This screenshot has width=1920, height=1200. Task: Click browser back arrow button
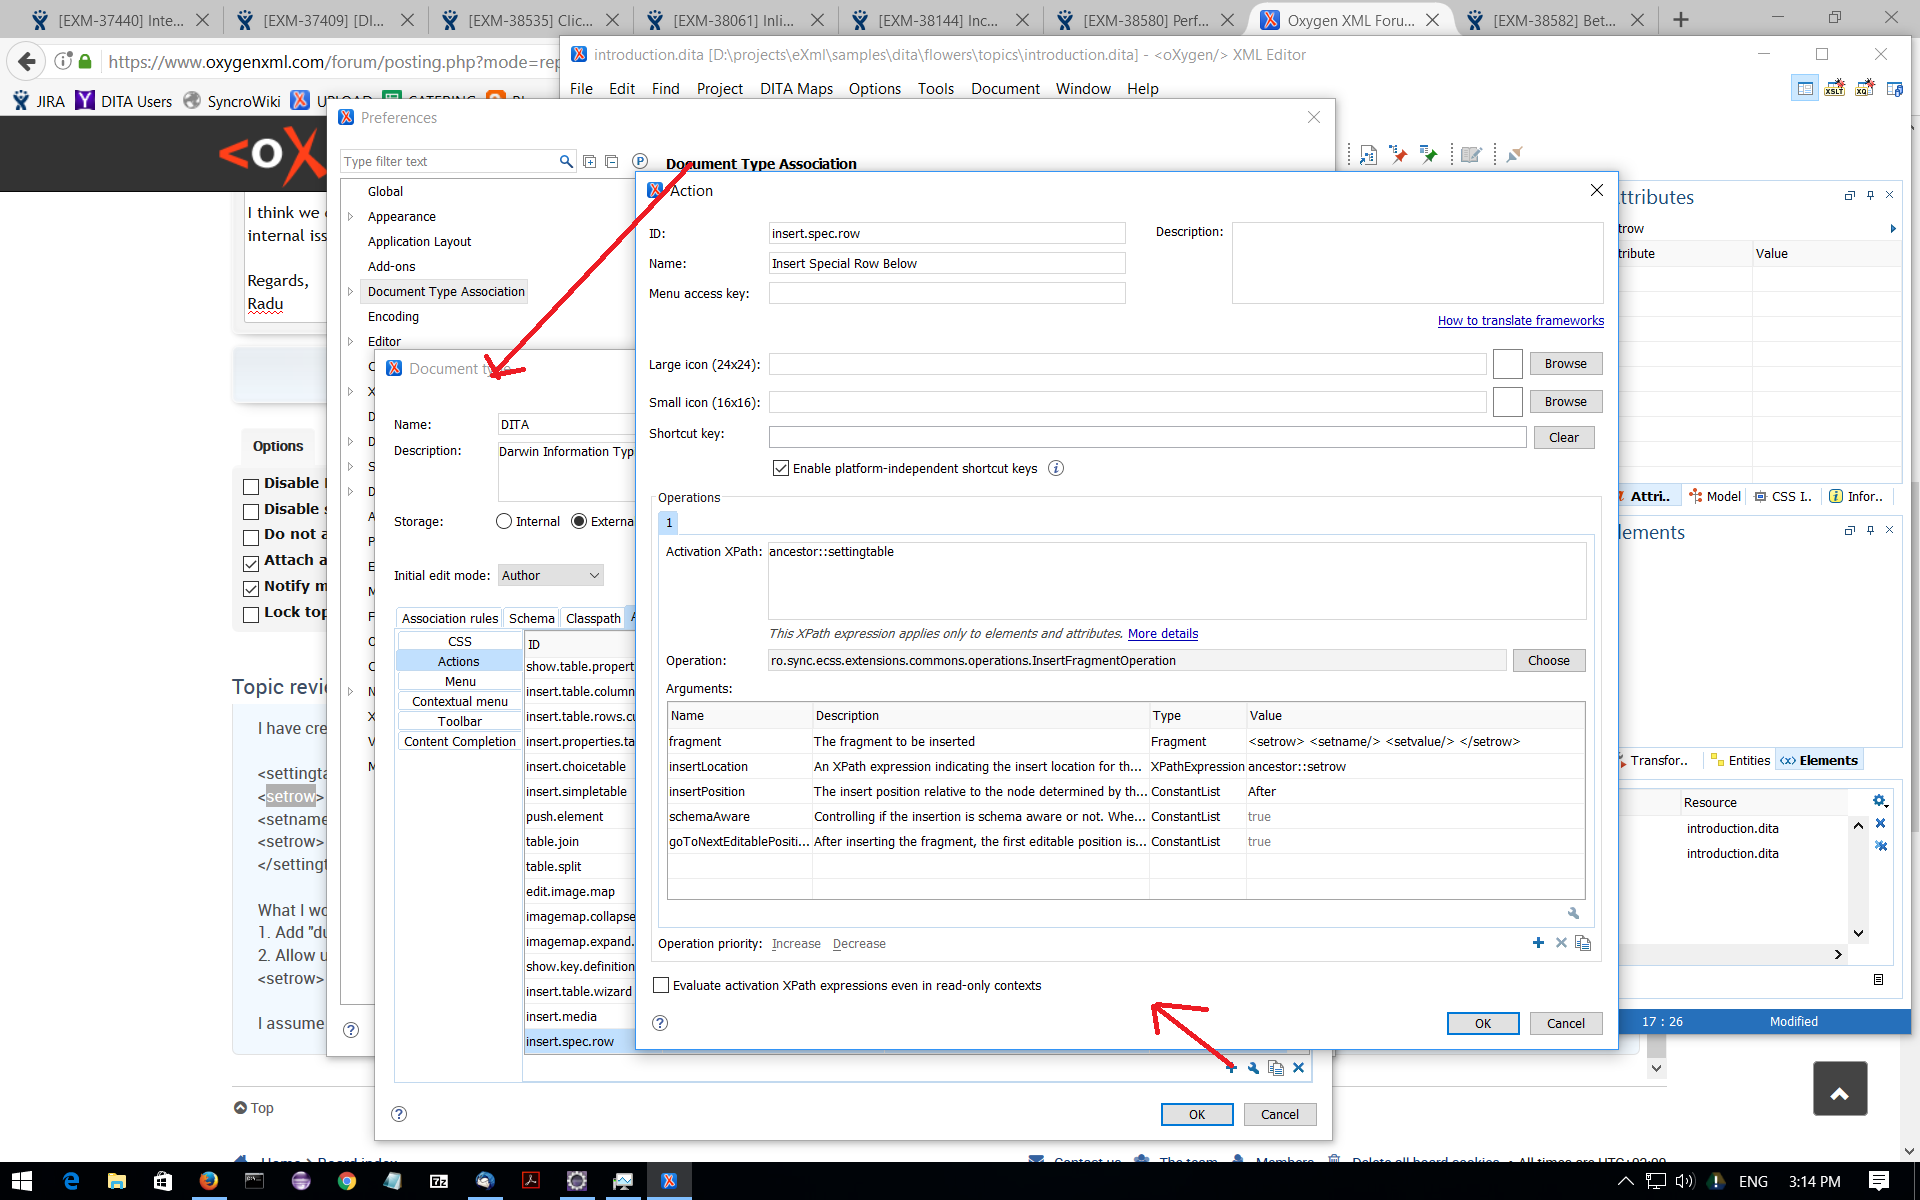(27, 61)
